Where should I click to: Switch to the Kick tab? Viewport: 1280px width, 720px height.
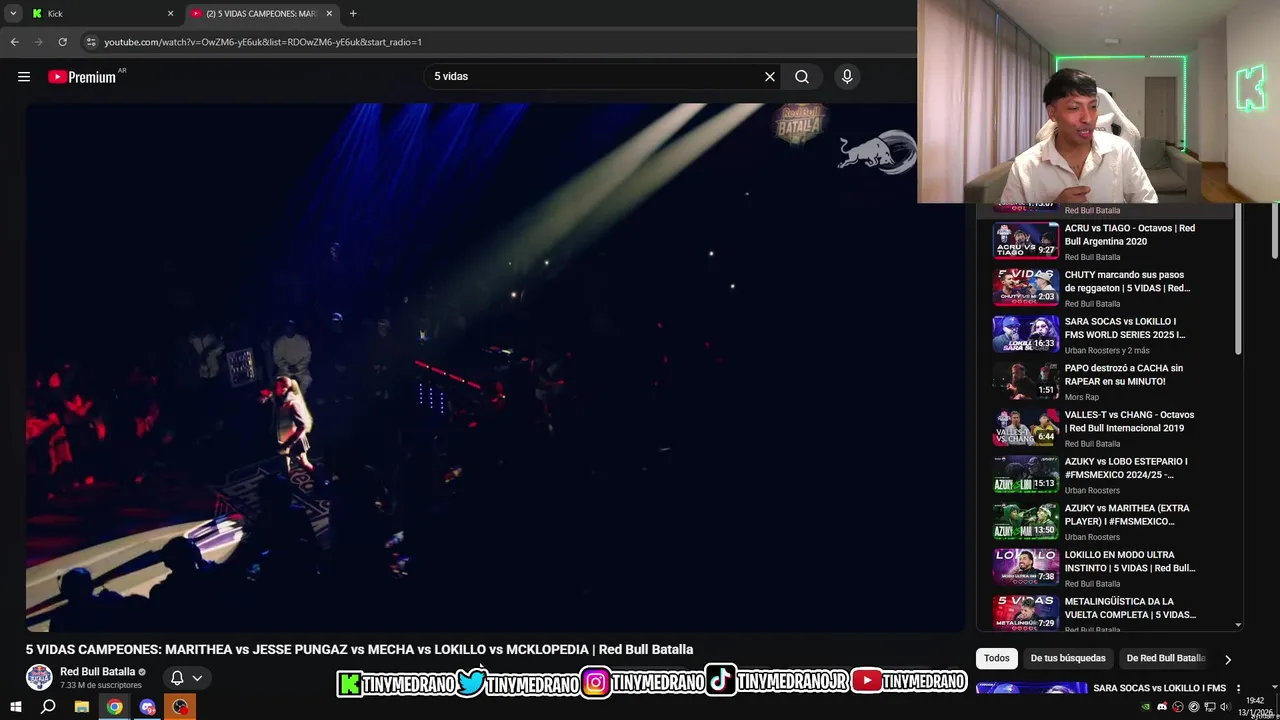(100, 13)
